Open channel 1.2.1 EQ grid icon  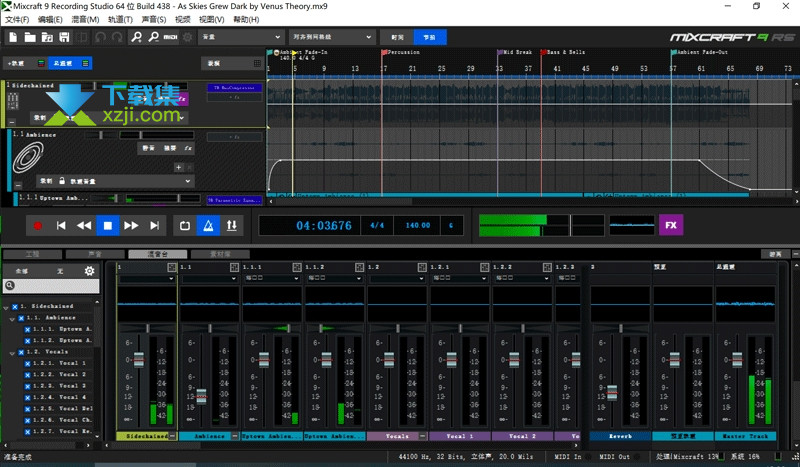pyautogui.click(x=485, y=267)
